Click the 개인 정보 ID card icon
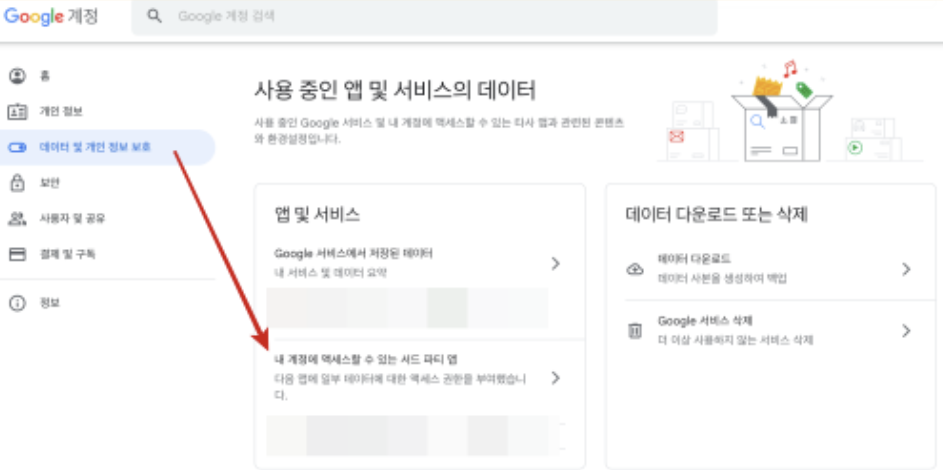The width and height of the screenshot is (943, 470). coord(17,112)
